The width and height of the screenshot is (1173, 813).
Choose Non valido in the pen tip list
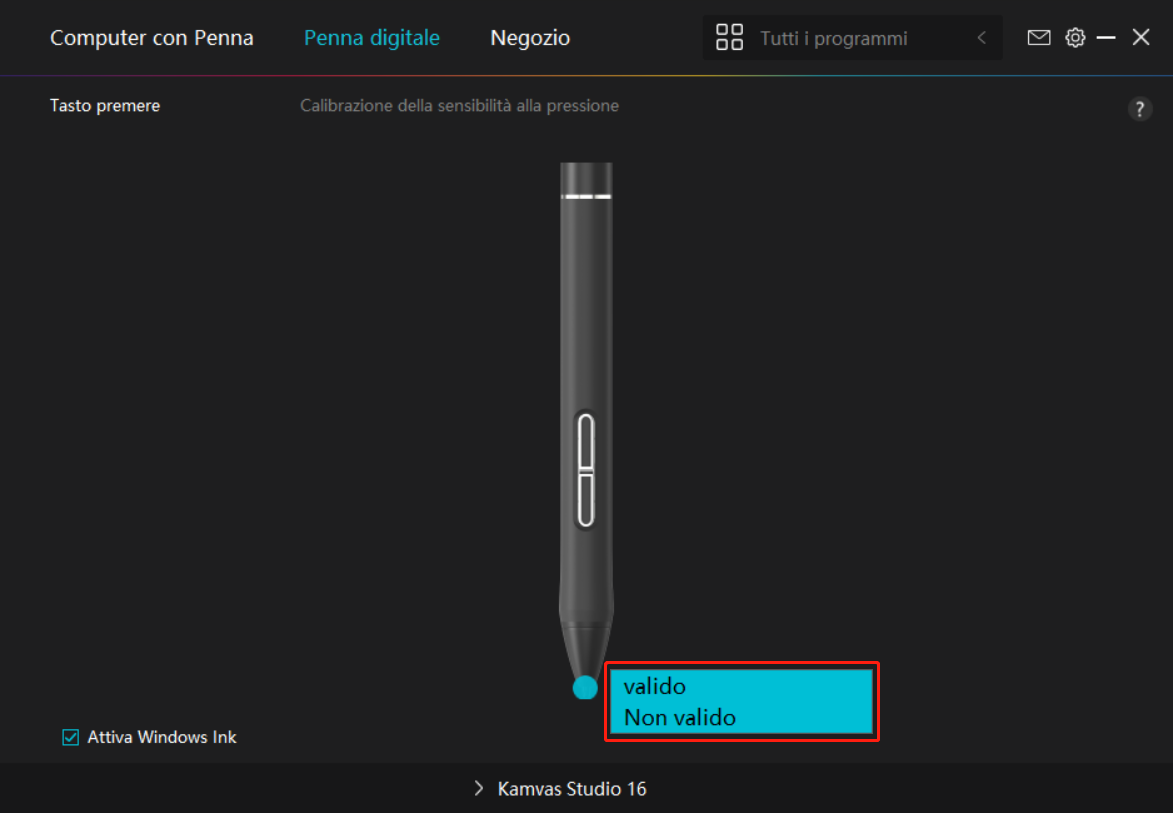(x=680, y=717)
